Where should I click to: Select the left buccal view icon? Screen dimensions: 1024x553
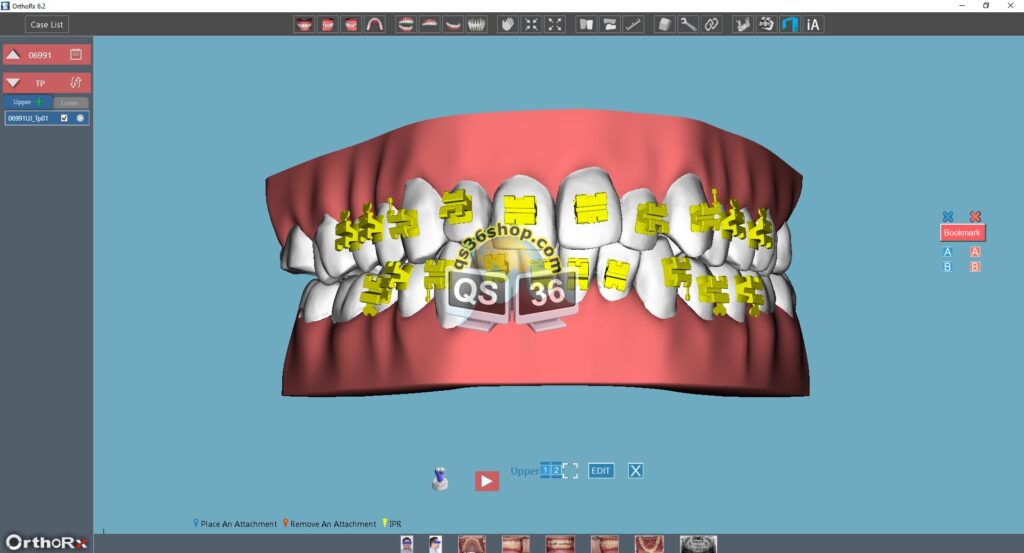pos(351,25)
